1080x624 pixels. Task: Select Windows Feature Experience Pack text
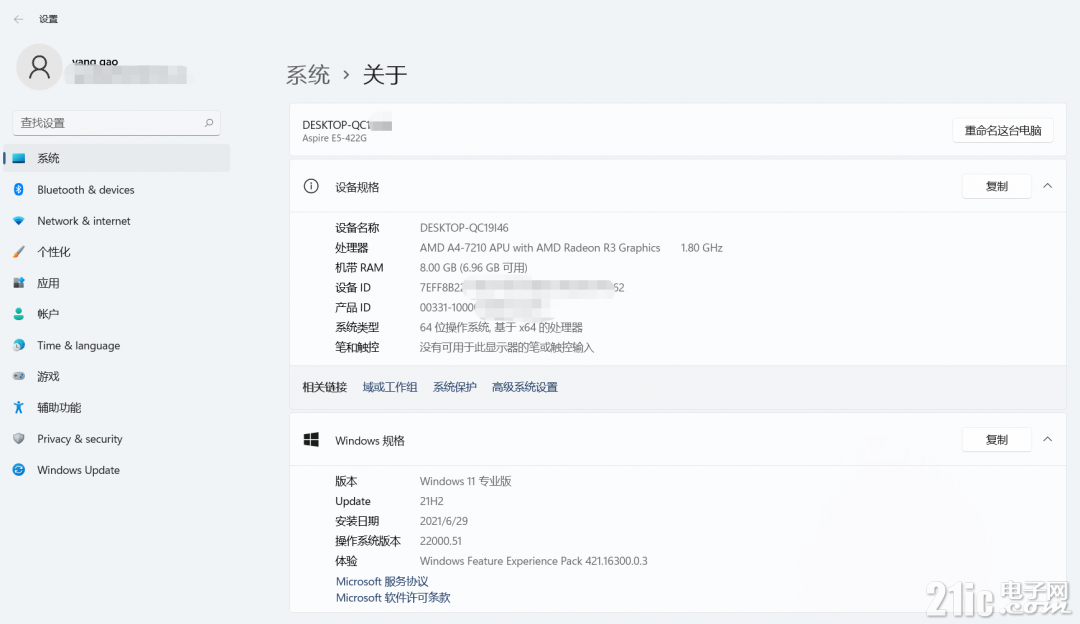(534, 561)
